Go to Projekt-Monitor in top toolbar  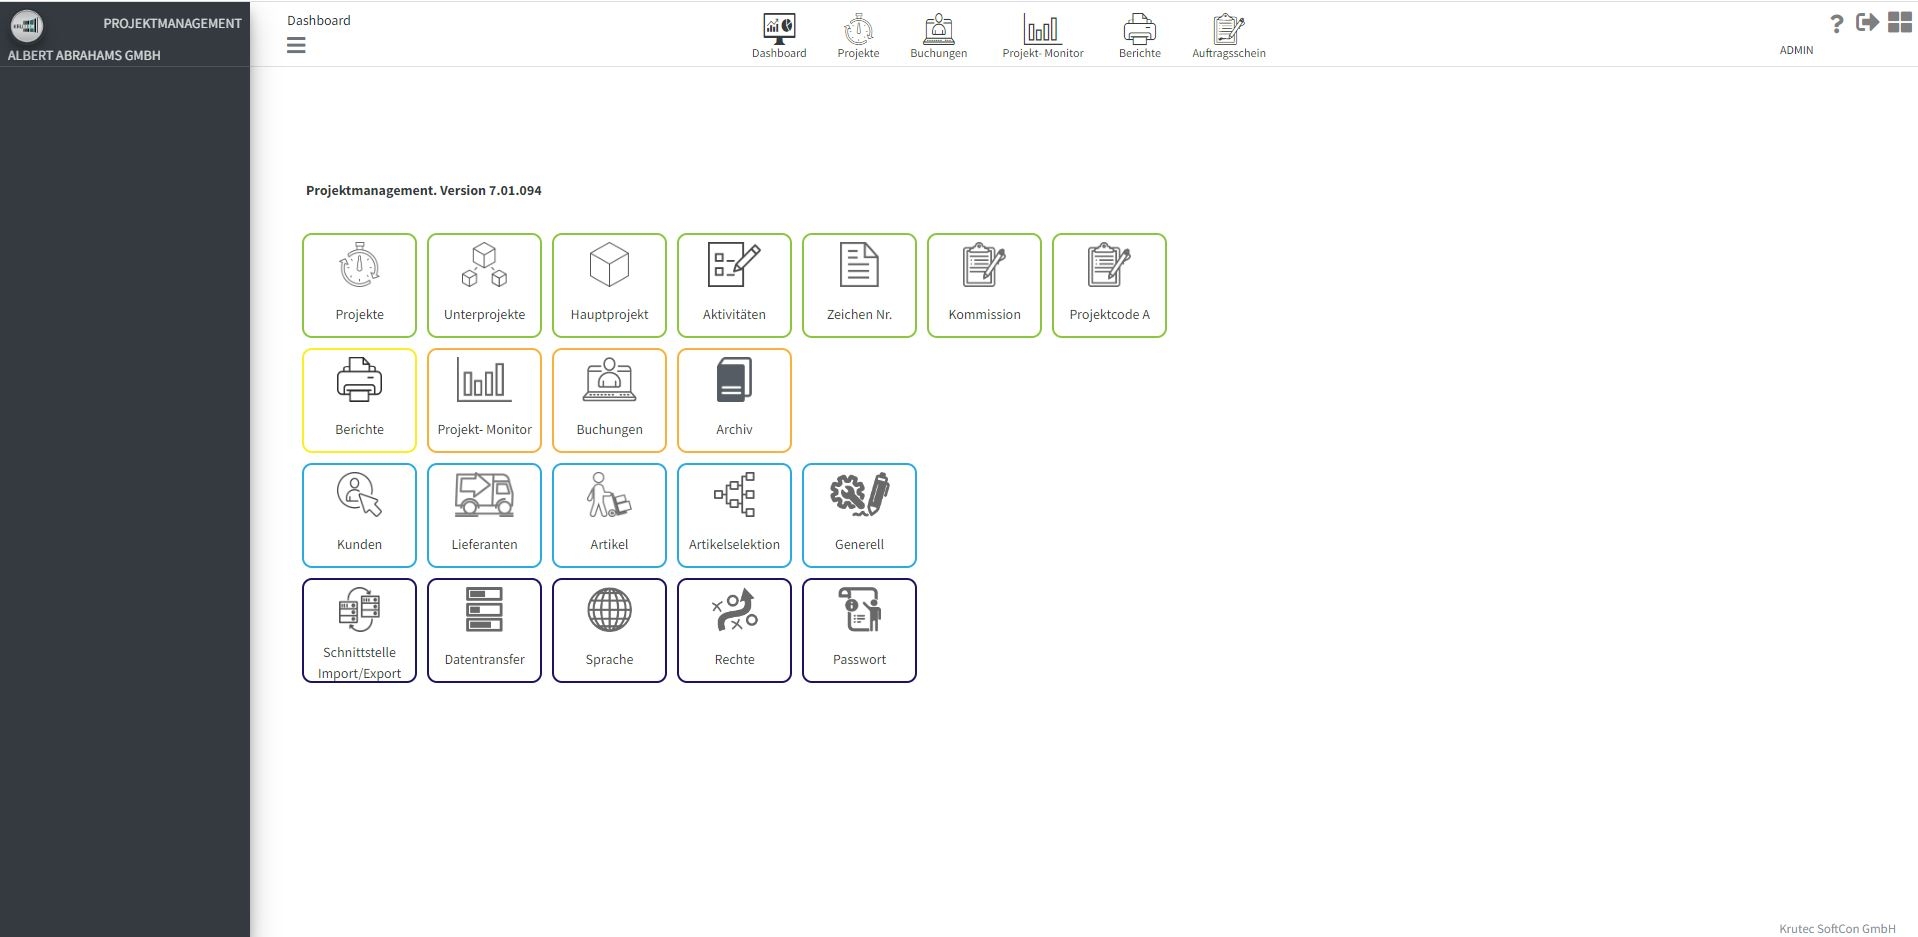coord(1043,36)
